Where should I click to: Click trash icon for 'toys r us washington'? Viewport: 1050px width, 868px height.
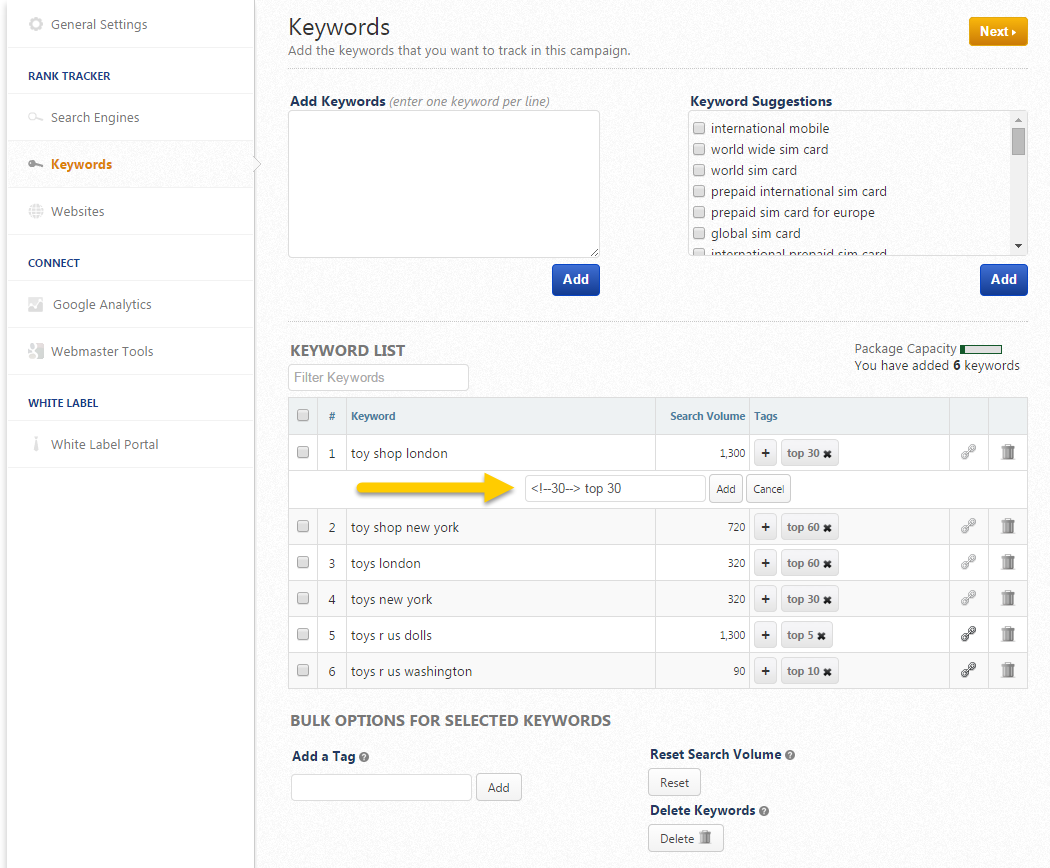[1008, 671]
